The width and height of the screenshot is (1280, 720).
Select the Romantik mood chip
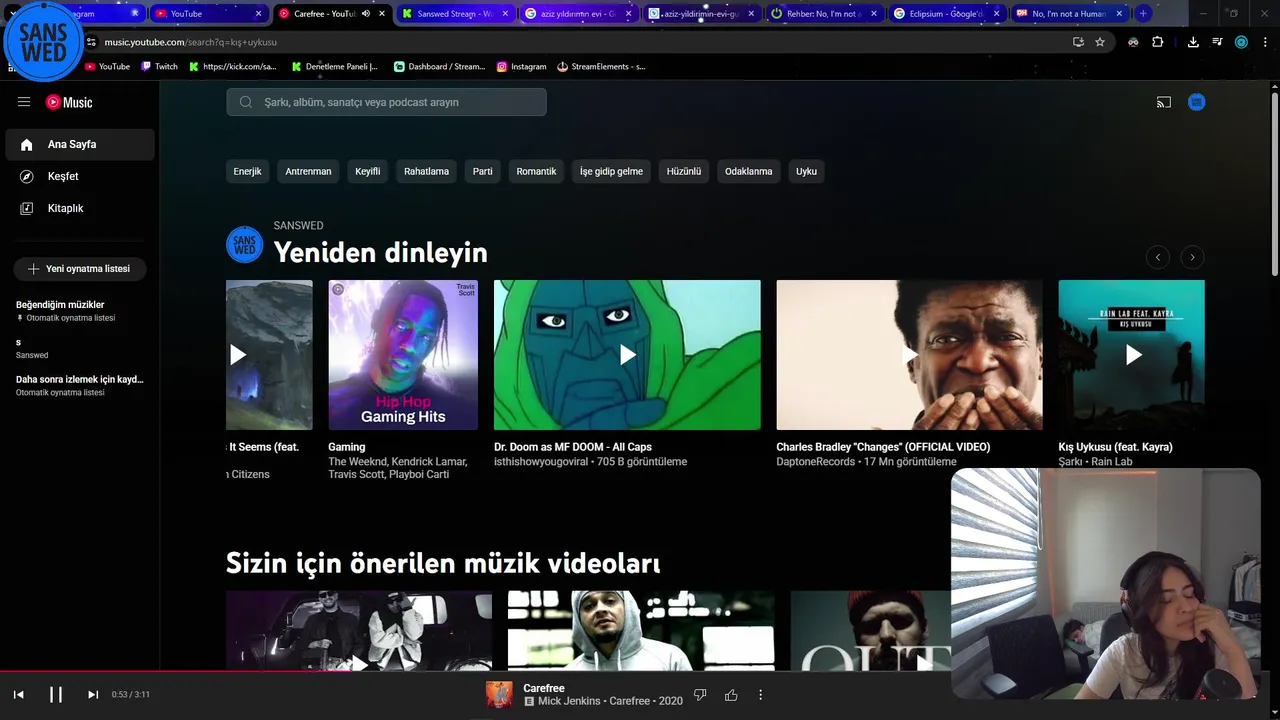[536, 171]
